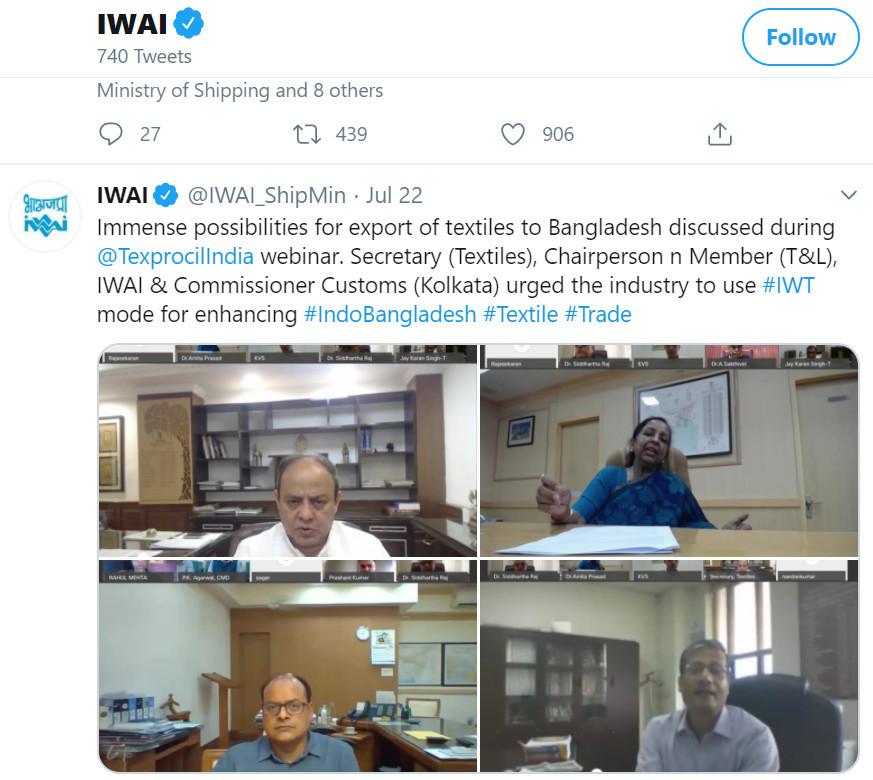This screenshot has height=780, width=873.
Task: Open the share upload arrow icon
Action: (x=719, y=134)
